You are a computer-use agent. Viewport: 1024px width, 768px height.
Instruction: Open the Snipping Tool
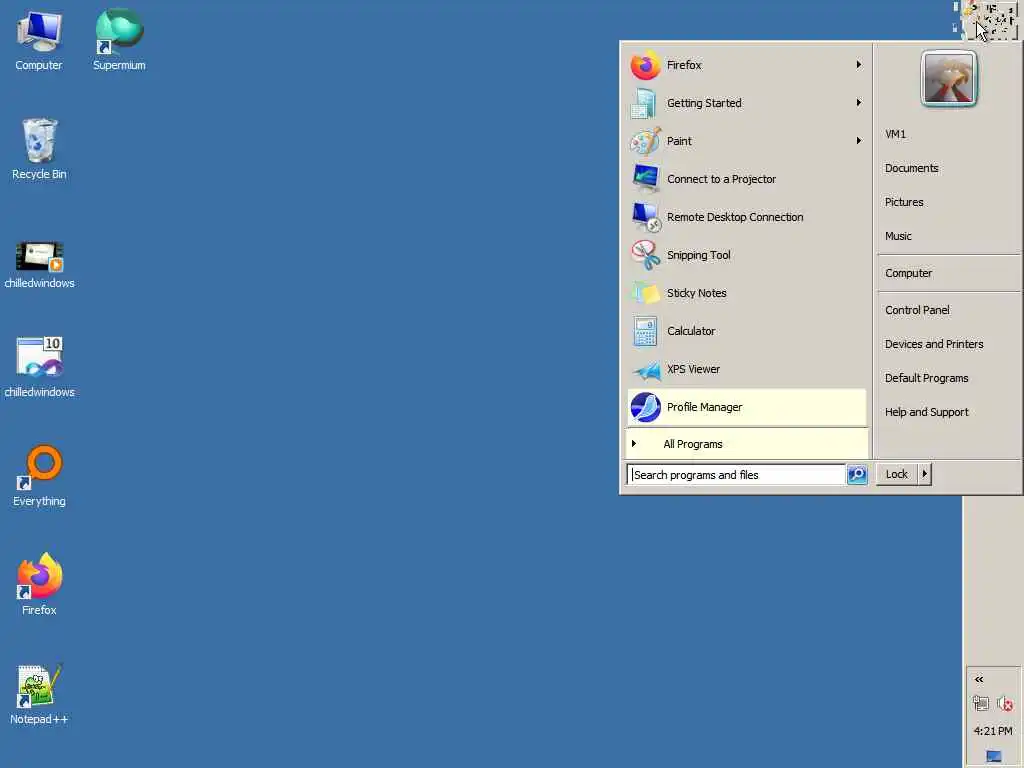point(746,255)
